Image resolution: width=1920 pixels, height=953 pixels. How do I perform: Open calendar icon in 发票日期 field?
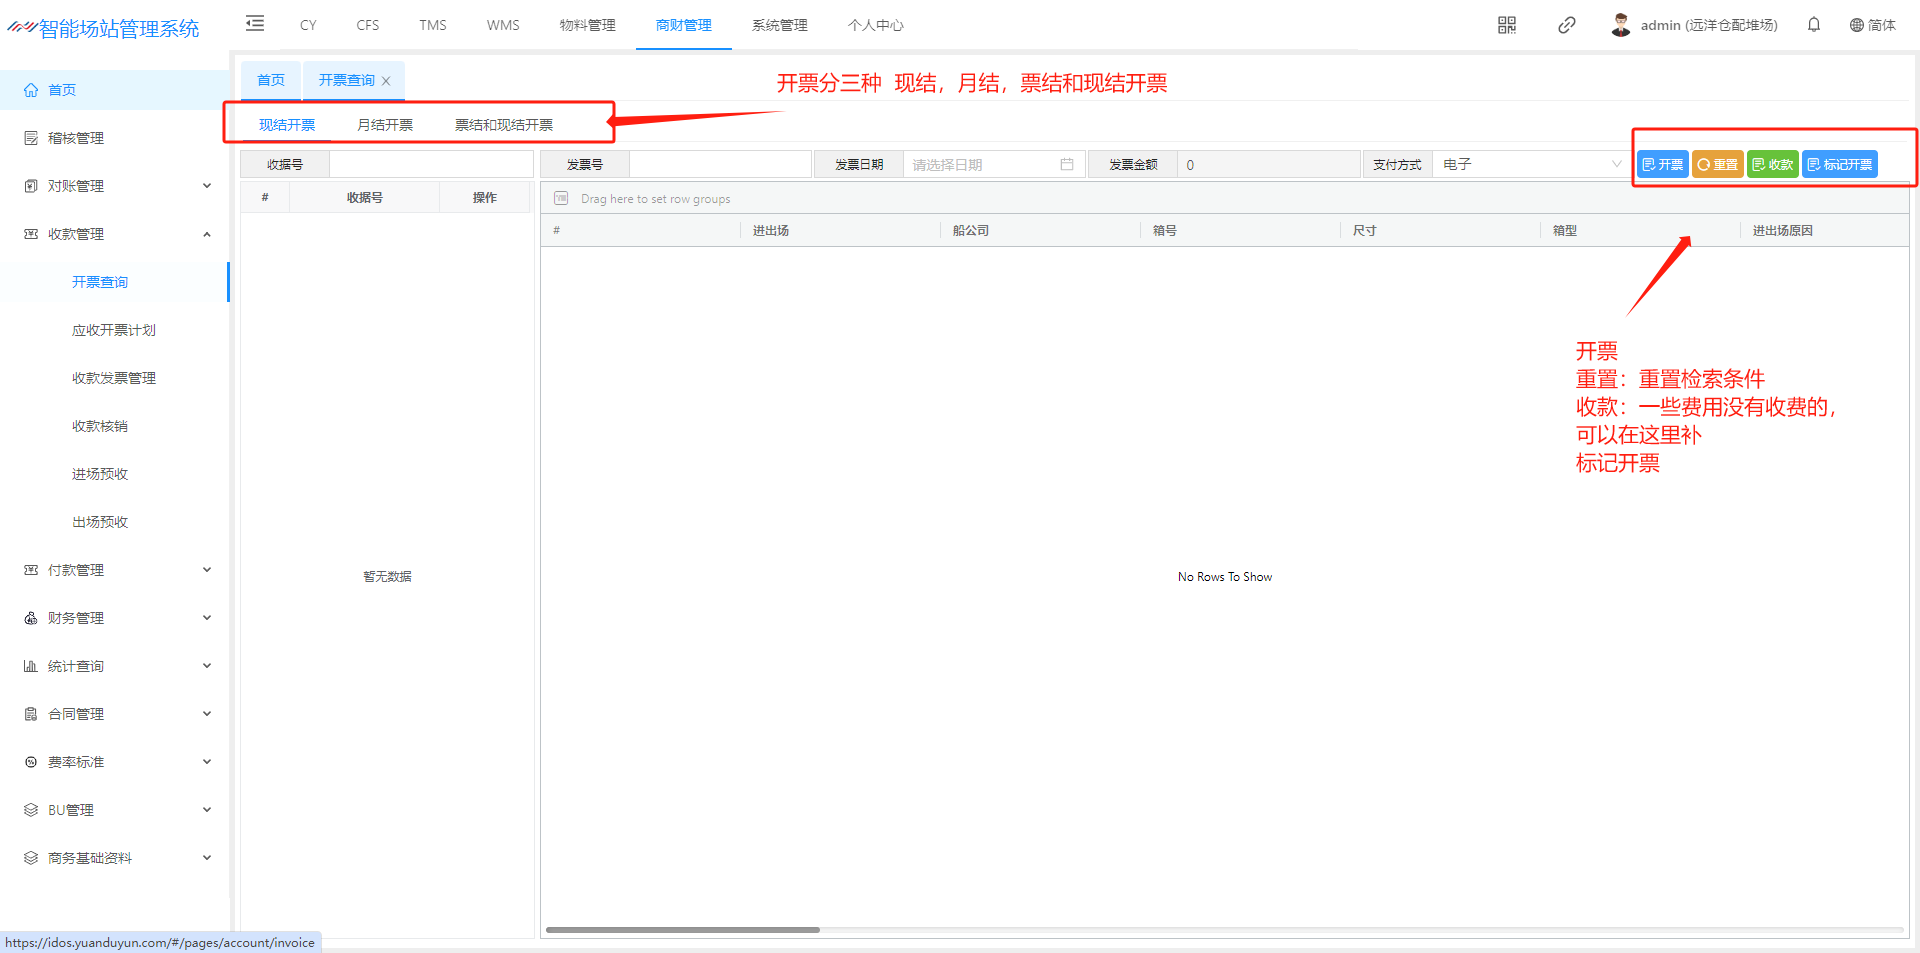[x=1067, y=165]
